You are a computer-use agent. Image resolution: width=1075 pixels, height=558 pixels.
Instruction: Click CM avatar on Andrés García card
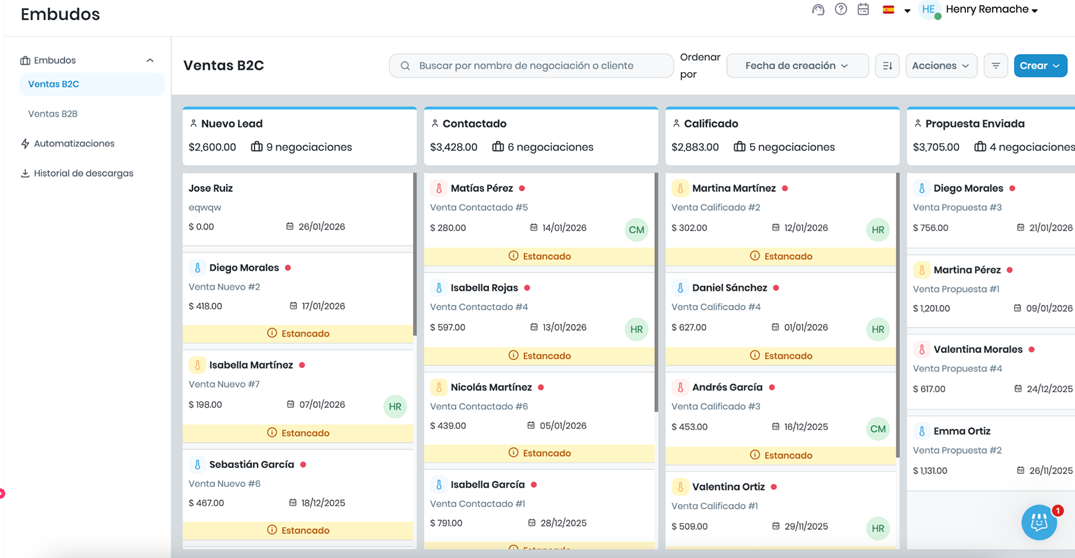[x=878, y=428]
